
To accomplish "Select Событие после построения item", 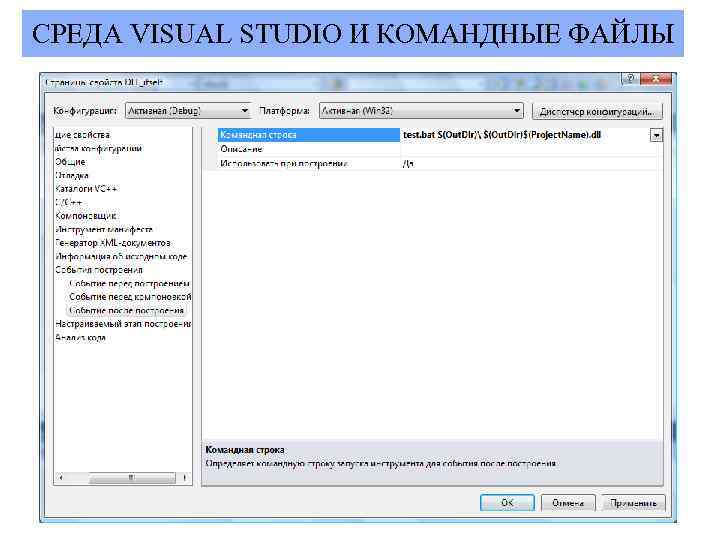I will click(x=127, y=311).
